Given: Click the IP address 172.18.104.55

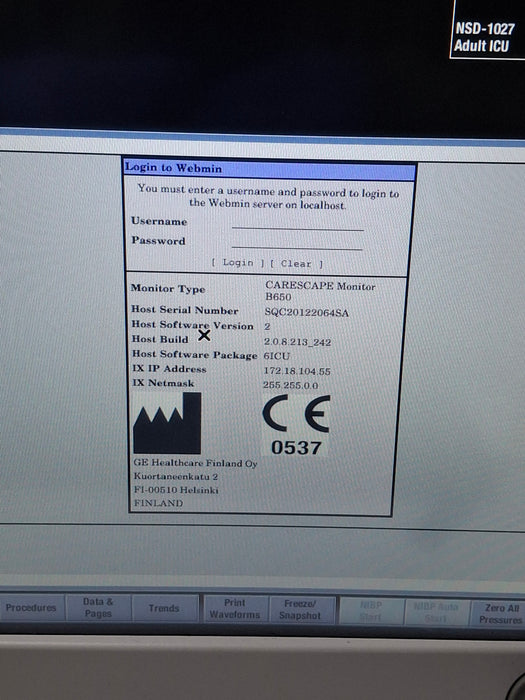Looking at the screenshot, I should pyautogui.click(x=297, y=371).
